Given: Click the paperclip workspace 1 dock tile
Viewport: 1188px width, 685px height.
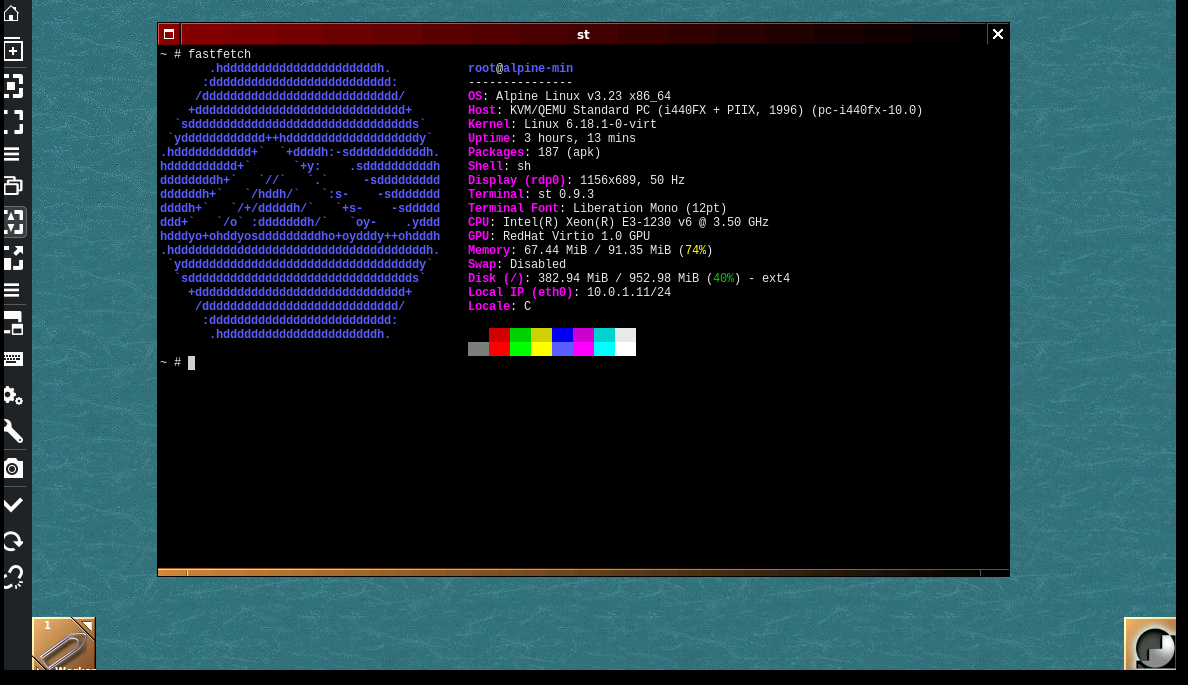Looking at the screenshot, I should (x=63, y=644).
